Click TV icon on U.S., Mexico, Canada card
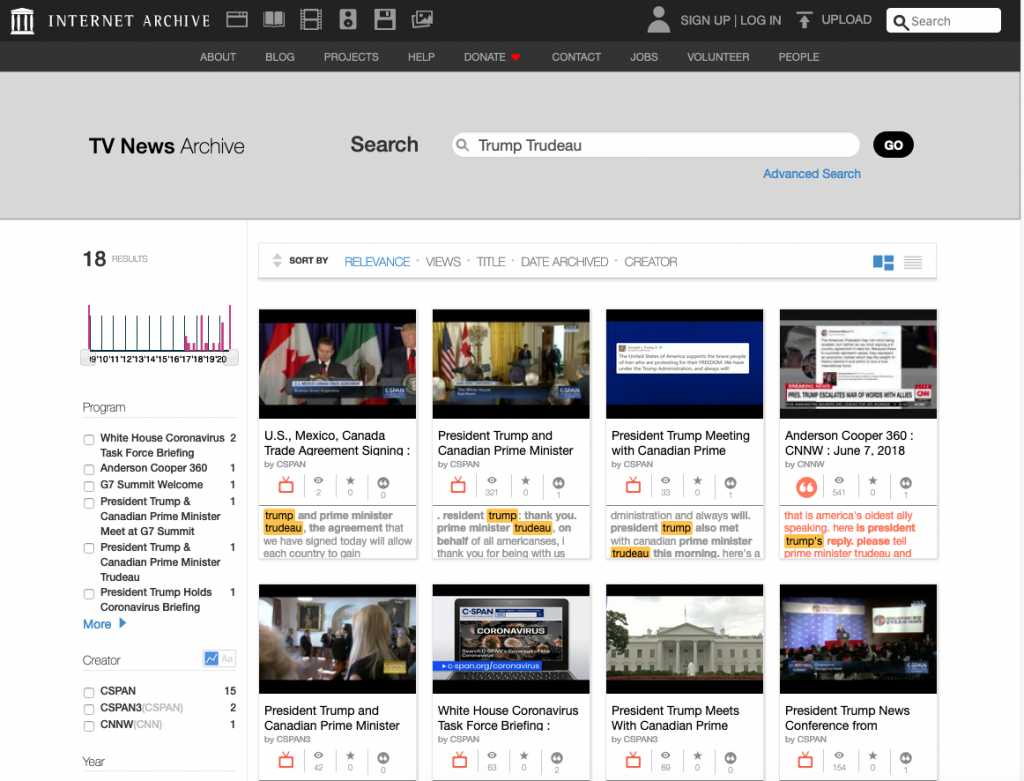Screen dimensions: 1024x781 [x=286, y=485]
